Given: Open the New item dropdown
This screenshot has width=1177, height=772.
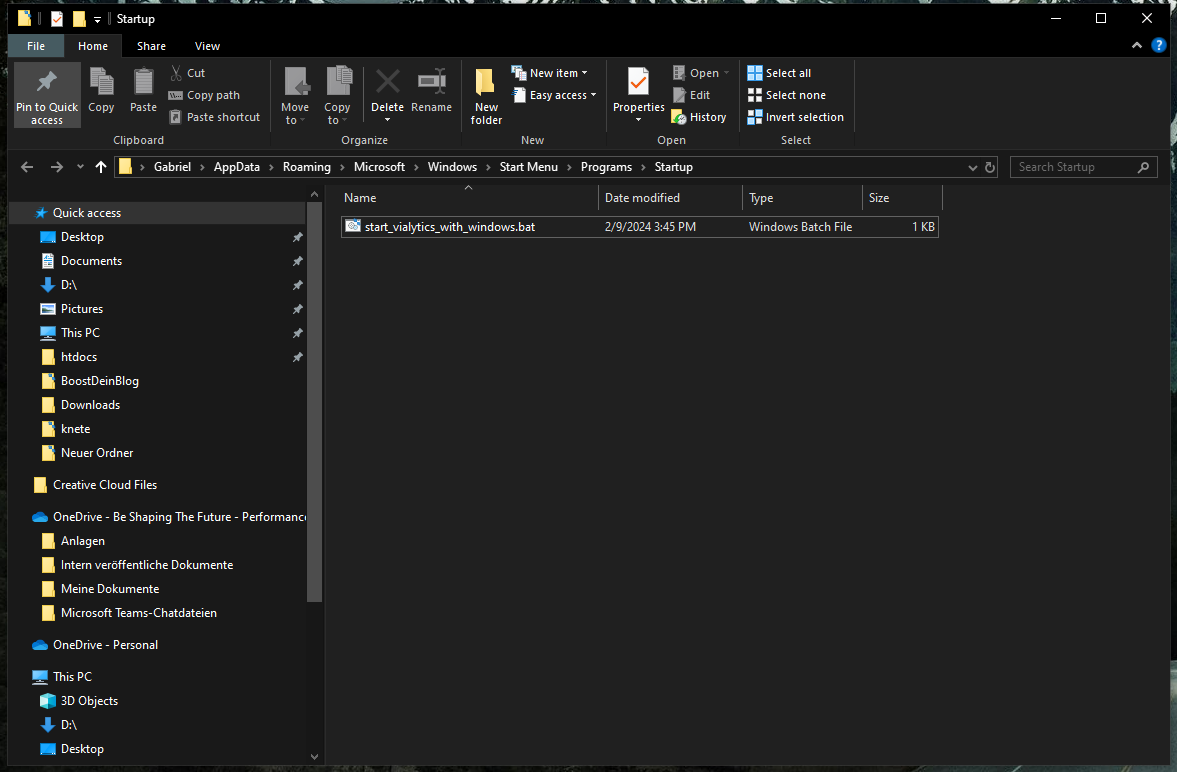Looking at the screenshot, I should pyautogui.click(x=549, y=72).
